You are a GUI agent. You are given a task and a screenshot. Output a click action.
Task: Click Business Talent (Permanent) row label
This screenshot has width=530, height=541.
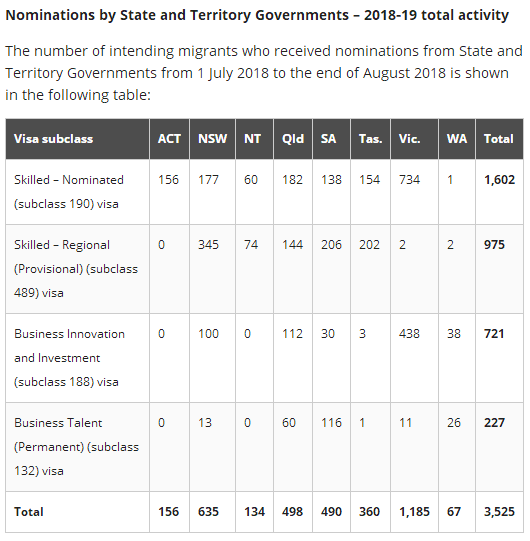77,447
